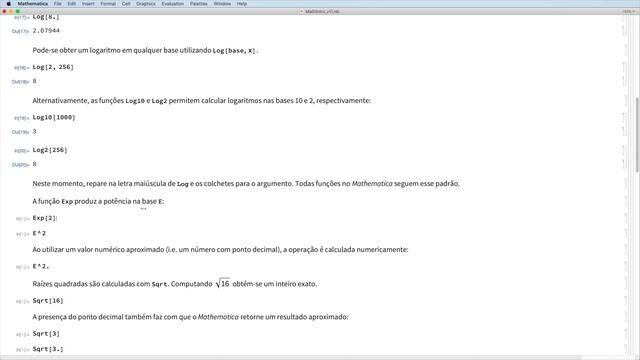The height and width of the screenshot is (360, 640).
Task: Open the Insert menu
Action: (x=88, y=4)
